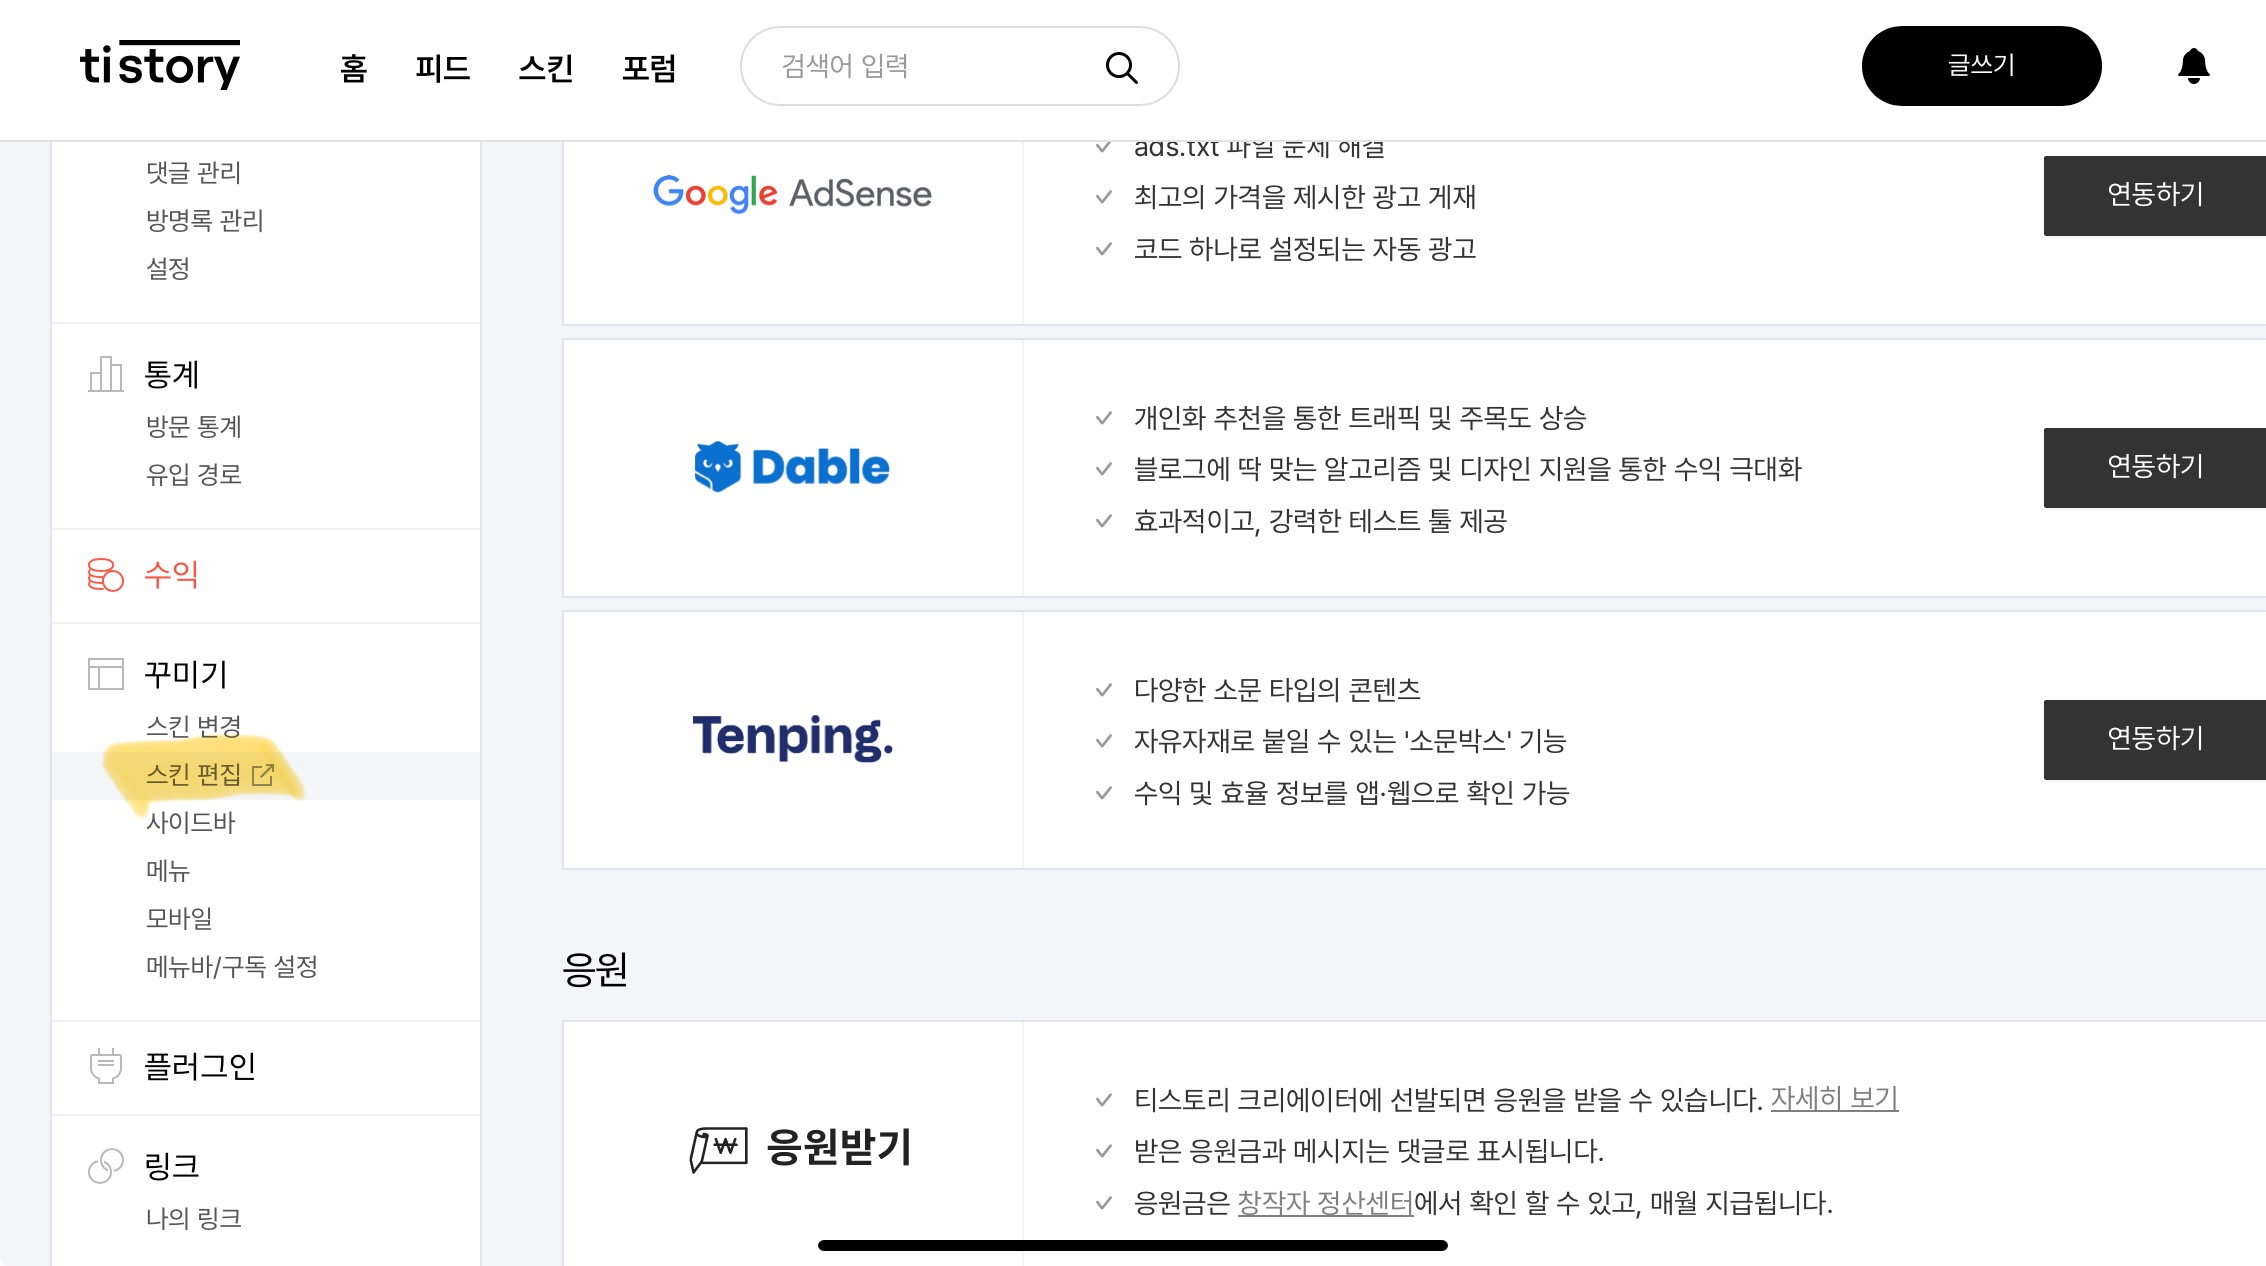Click the tistory logo
This screenshot has height=1266, width=2266.
click(160, 65)
